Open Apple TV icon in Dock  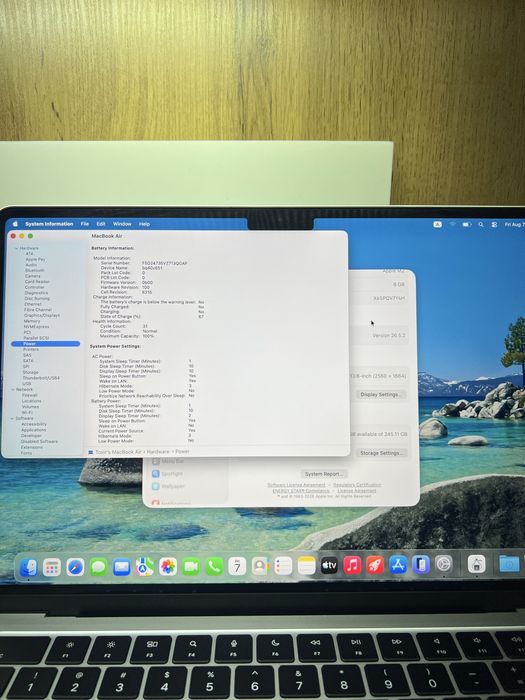pyautogui.click(x=329, y=566)
